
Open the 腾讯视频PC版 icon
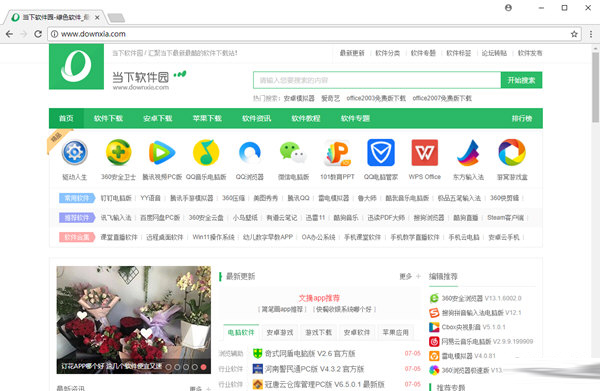pyautogui.click(x=162, y=152)
